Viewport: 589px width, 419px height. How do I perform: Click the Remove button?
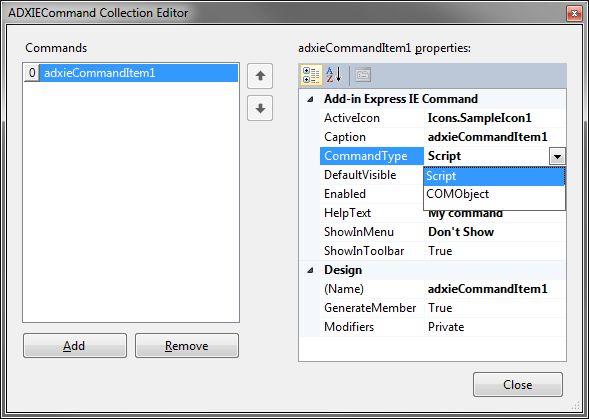click(x=187, y=346)
